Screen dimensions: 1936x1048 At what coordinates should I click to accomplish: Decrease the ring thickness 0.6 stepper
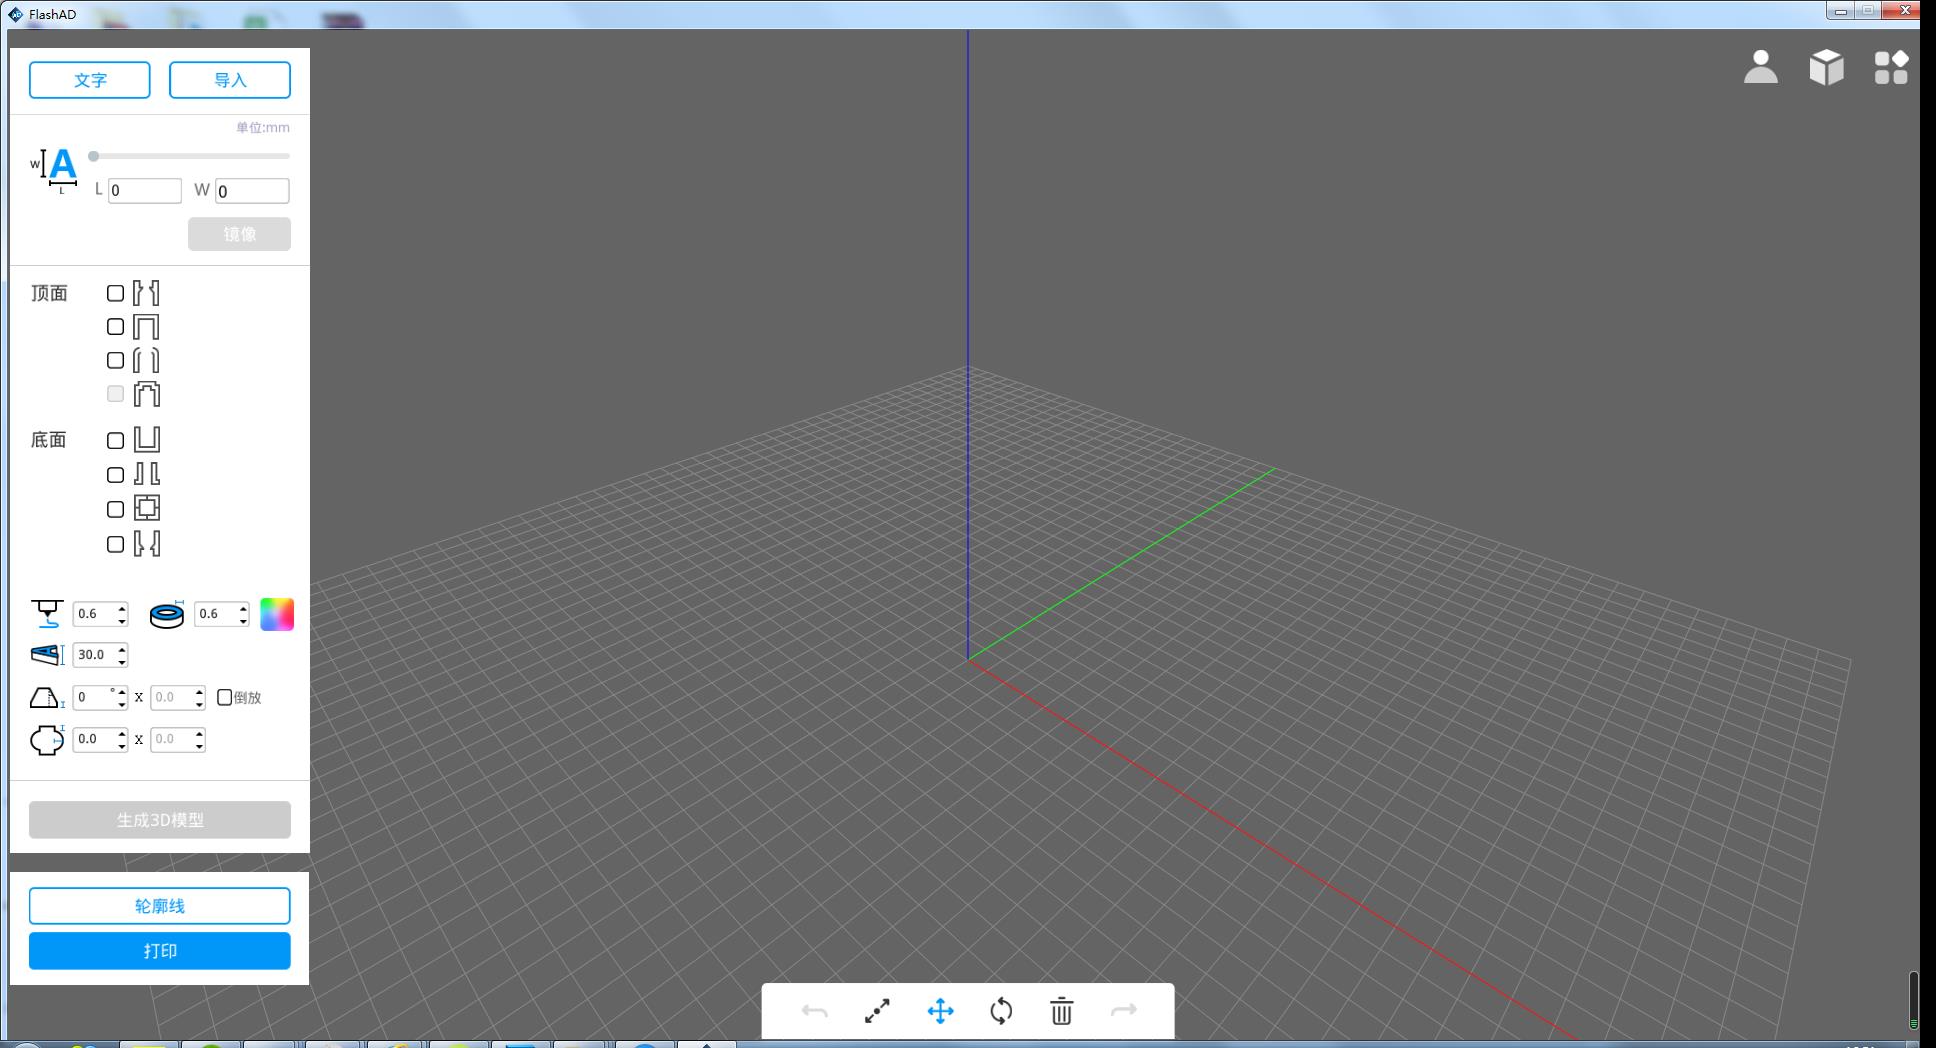pos(243,621)
